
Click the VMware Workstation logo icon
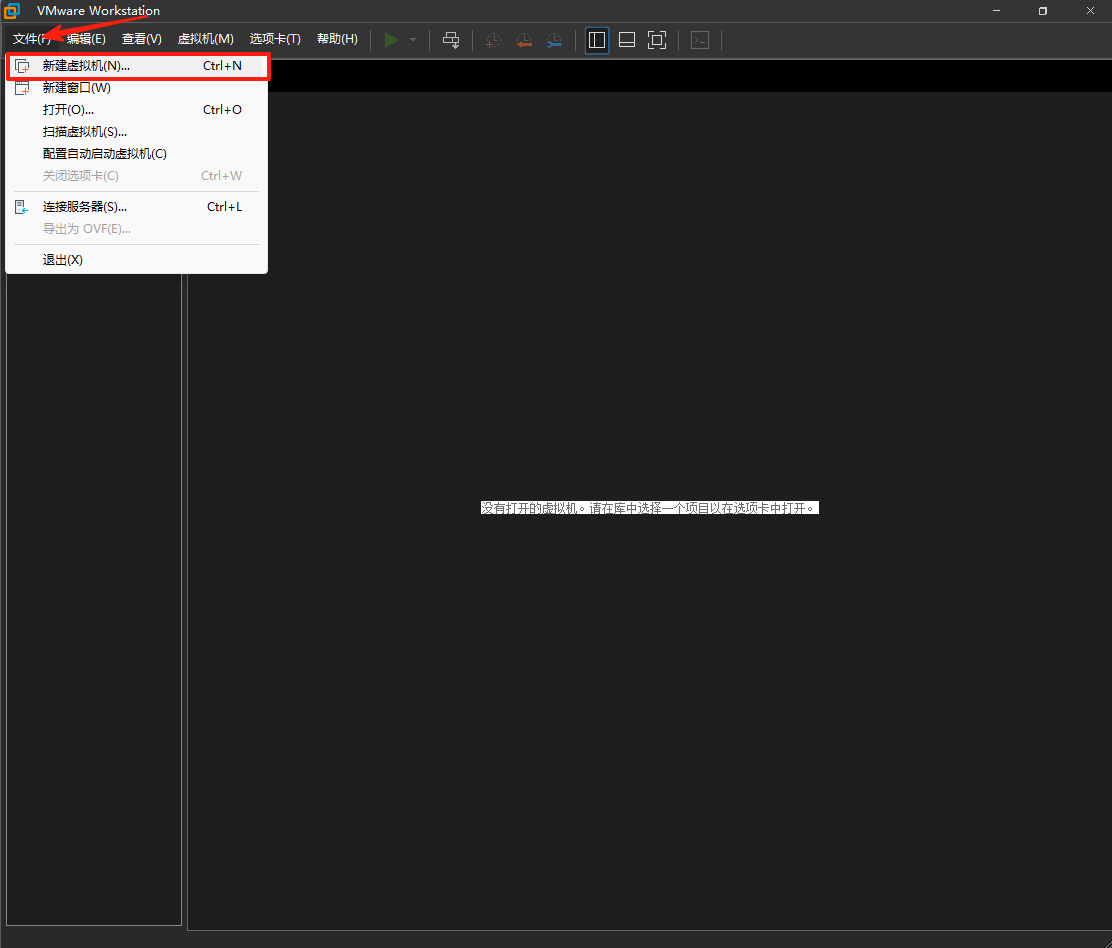[12, 11]
